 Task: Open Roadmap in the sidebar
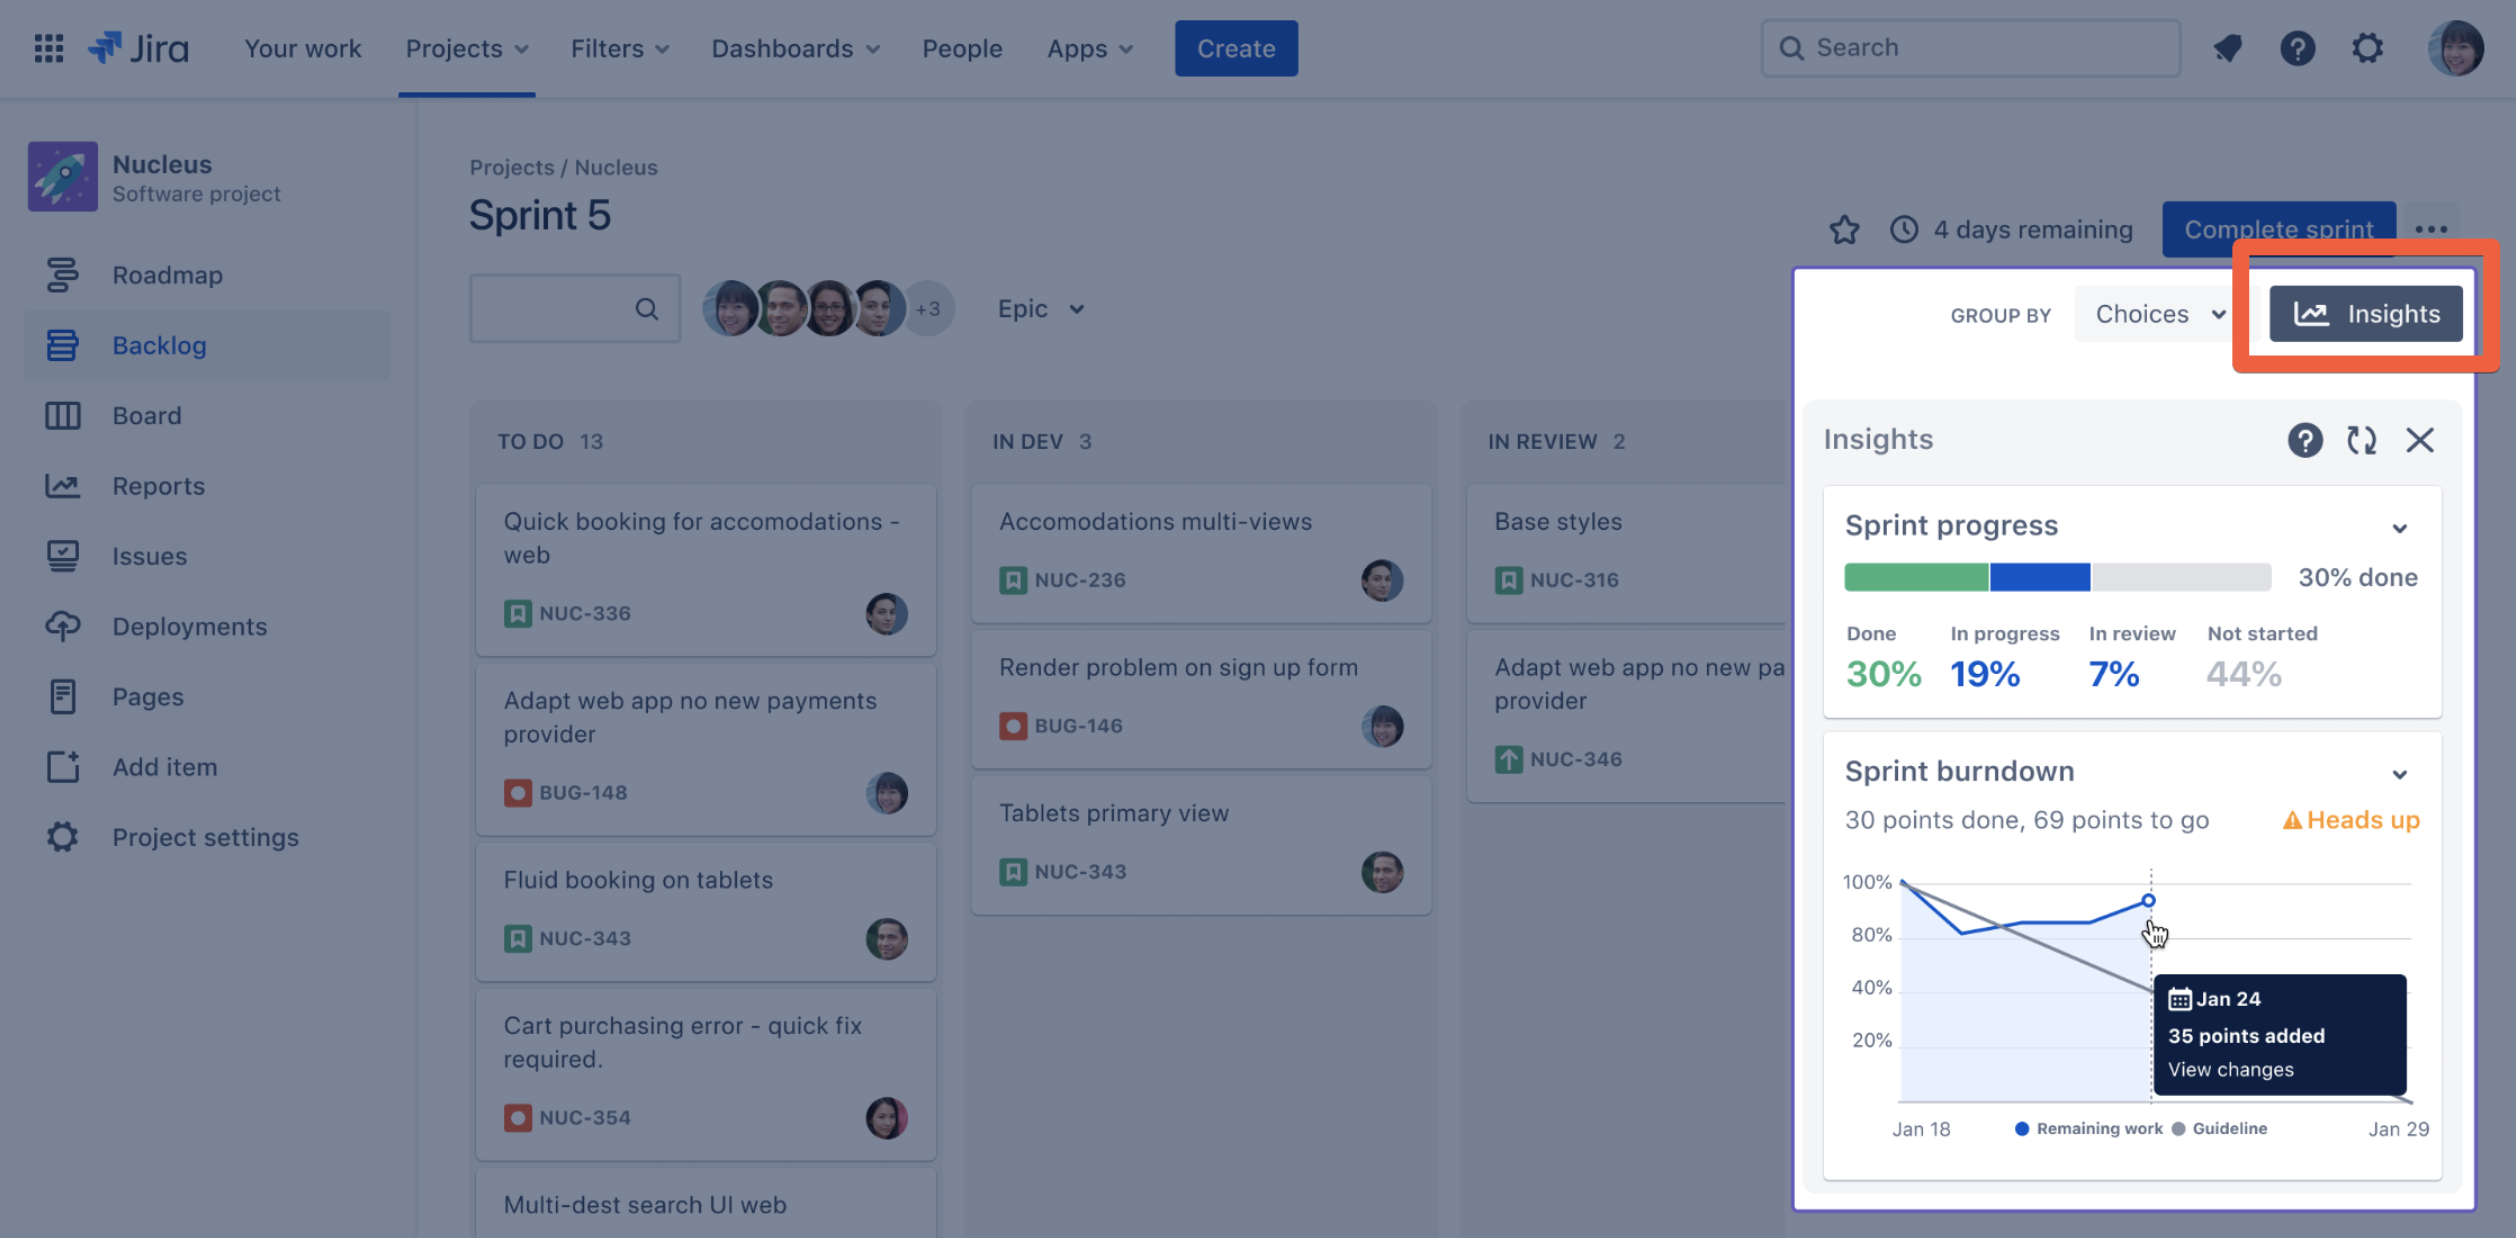pos(207,275)
